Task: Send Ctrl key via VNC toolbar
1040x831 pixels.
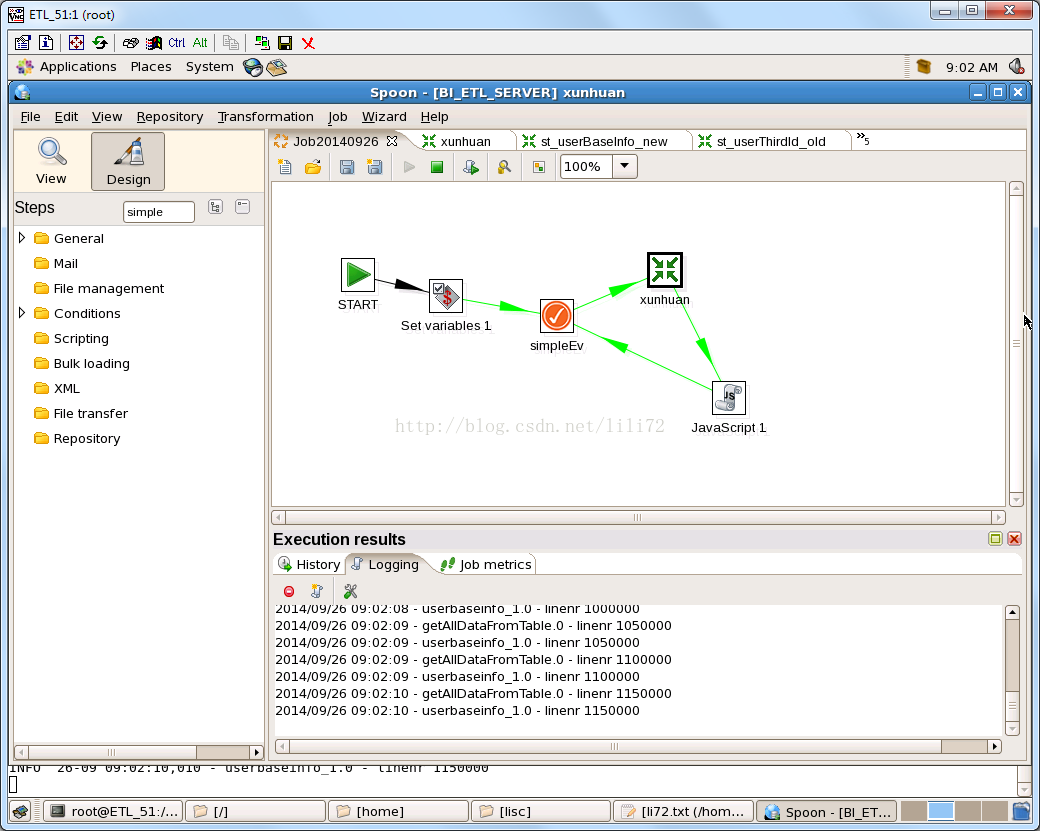Action: [x=176, y=43]
